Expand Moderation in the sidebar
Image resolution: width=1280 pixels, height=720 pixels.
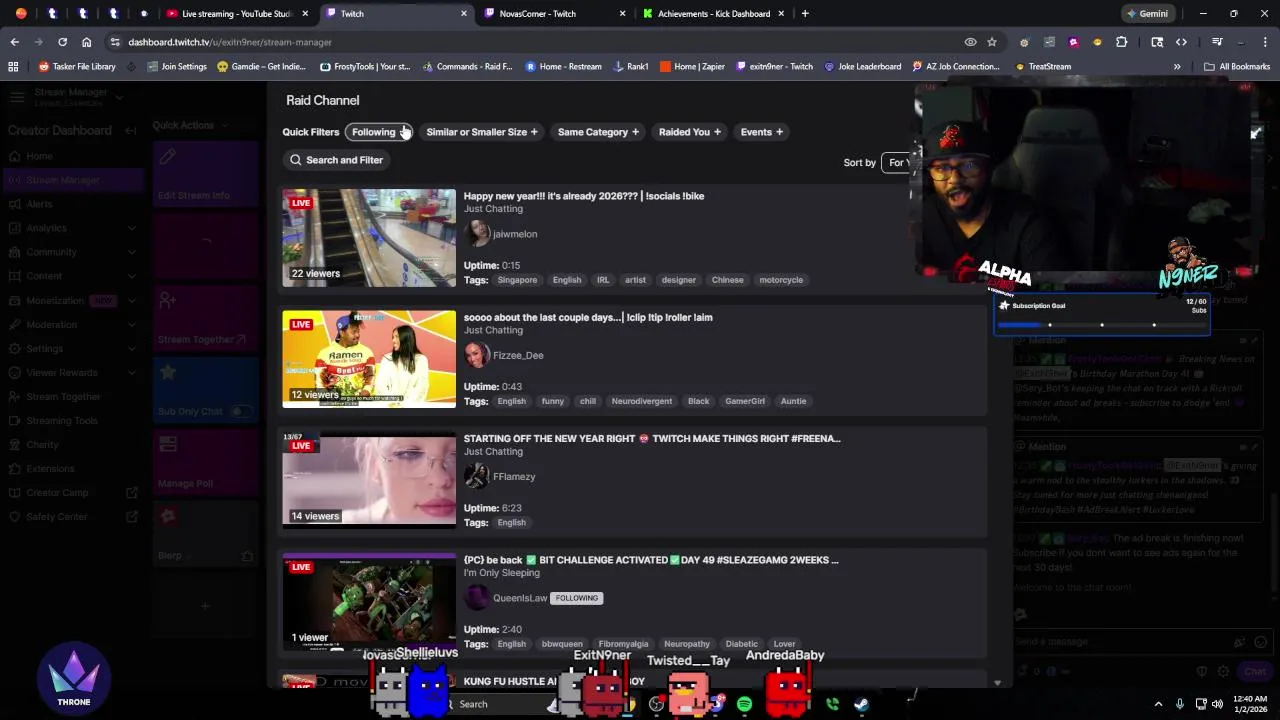[x=131, y=325]
